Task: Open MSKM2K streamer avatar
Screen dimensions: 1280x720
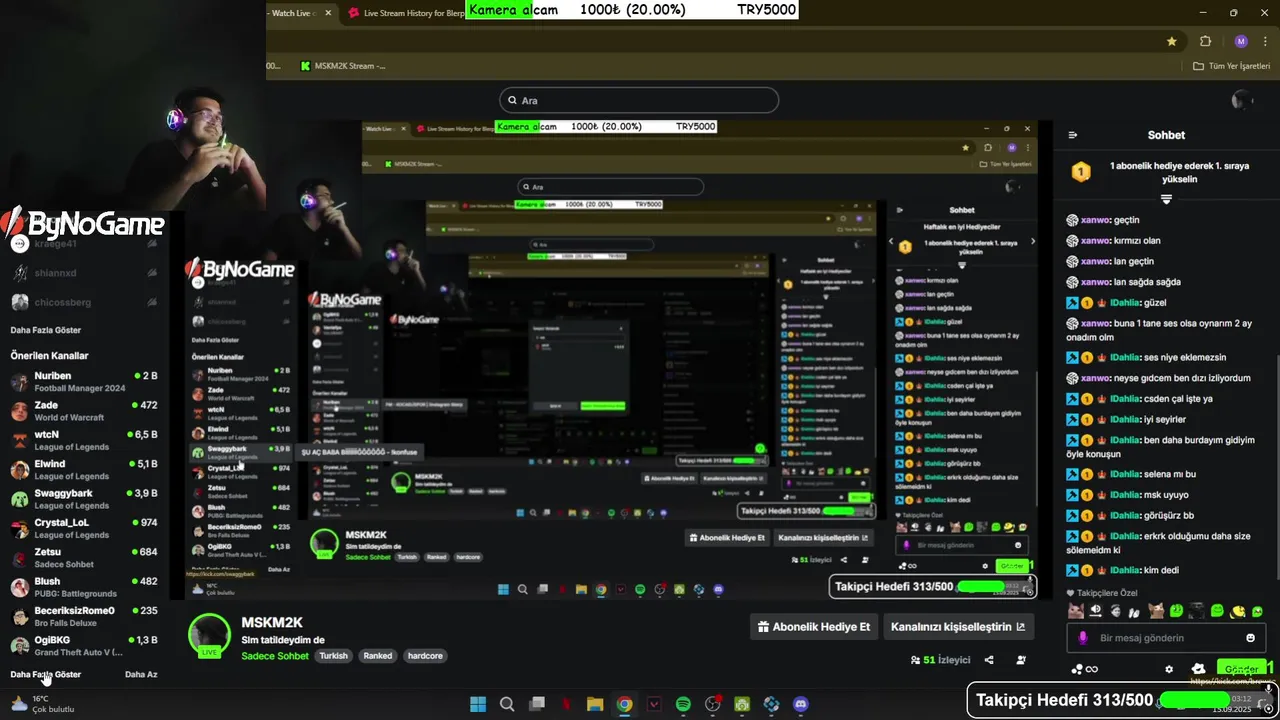Action: tap(210, 636)
